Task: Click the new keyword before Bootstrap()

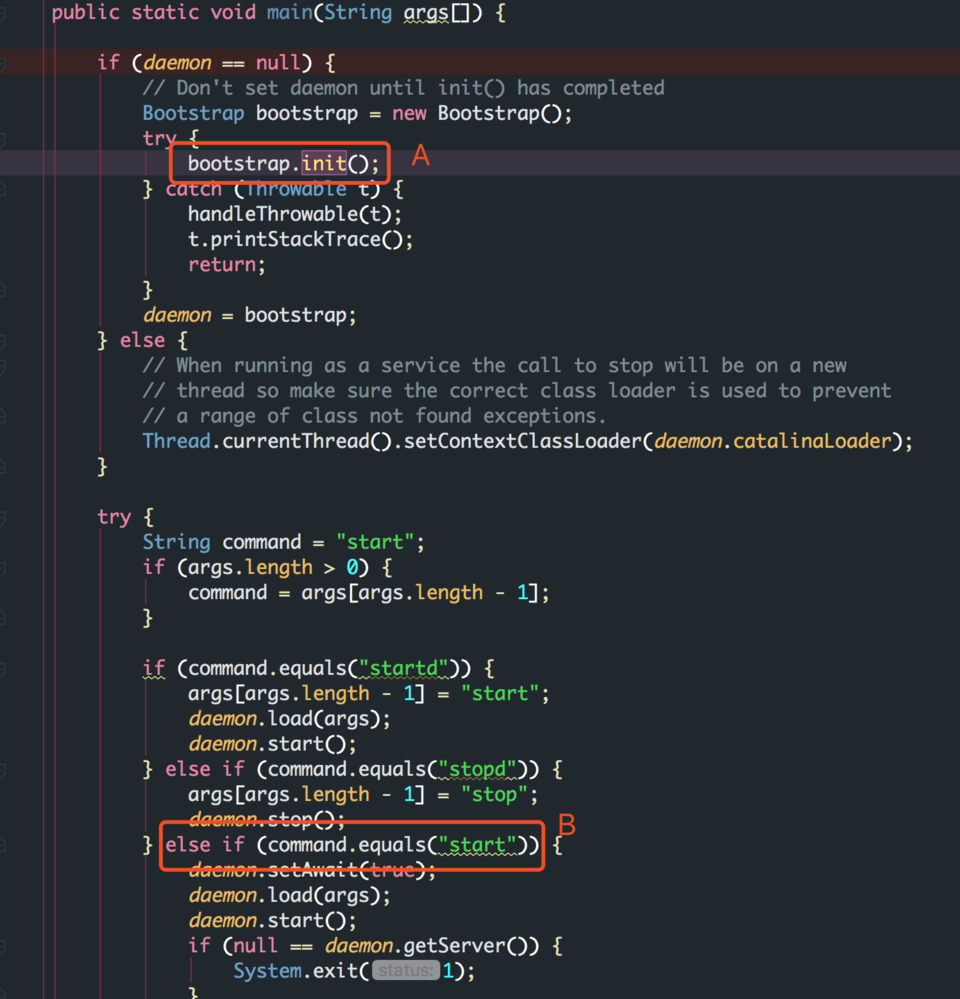Action: pos(409,113)
